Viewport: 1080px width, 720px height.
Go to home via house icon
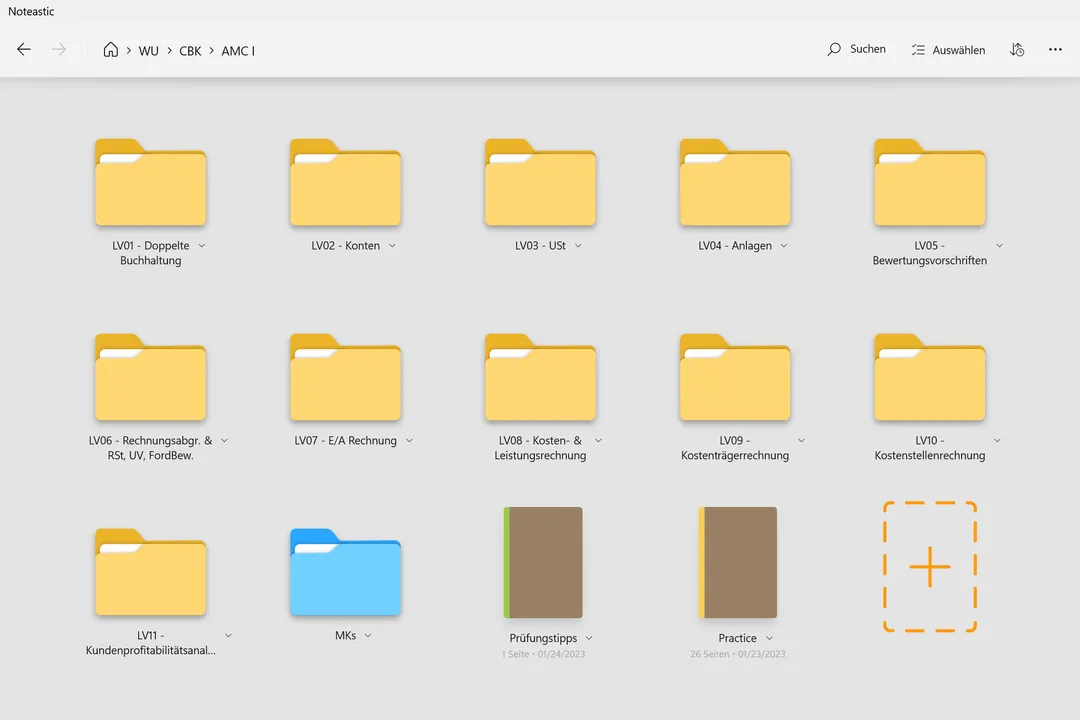point(111,50)
